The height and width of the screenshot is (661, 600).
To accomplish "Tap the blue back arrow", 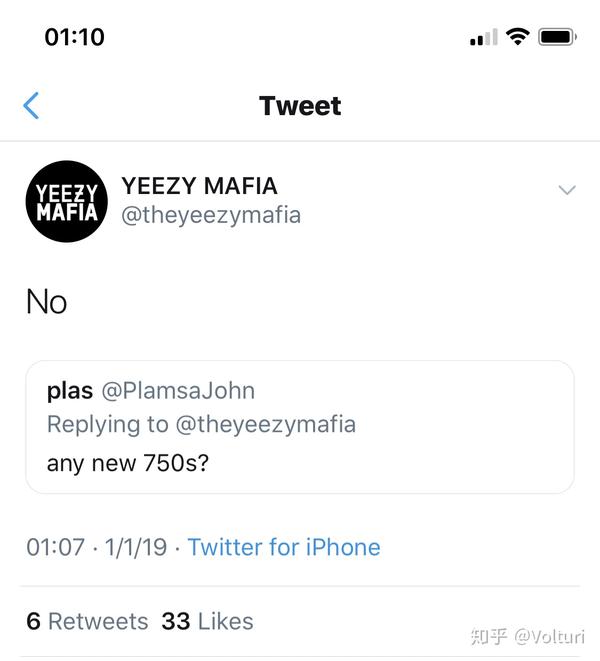I will pyautogui.click(x=32, y=106).
